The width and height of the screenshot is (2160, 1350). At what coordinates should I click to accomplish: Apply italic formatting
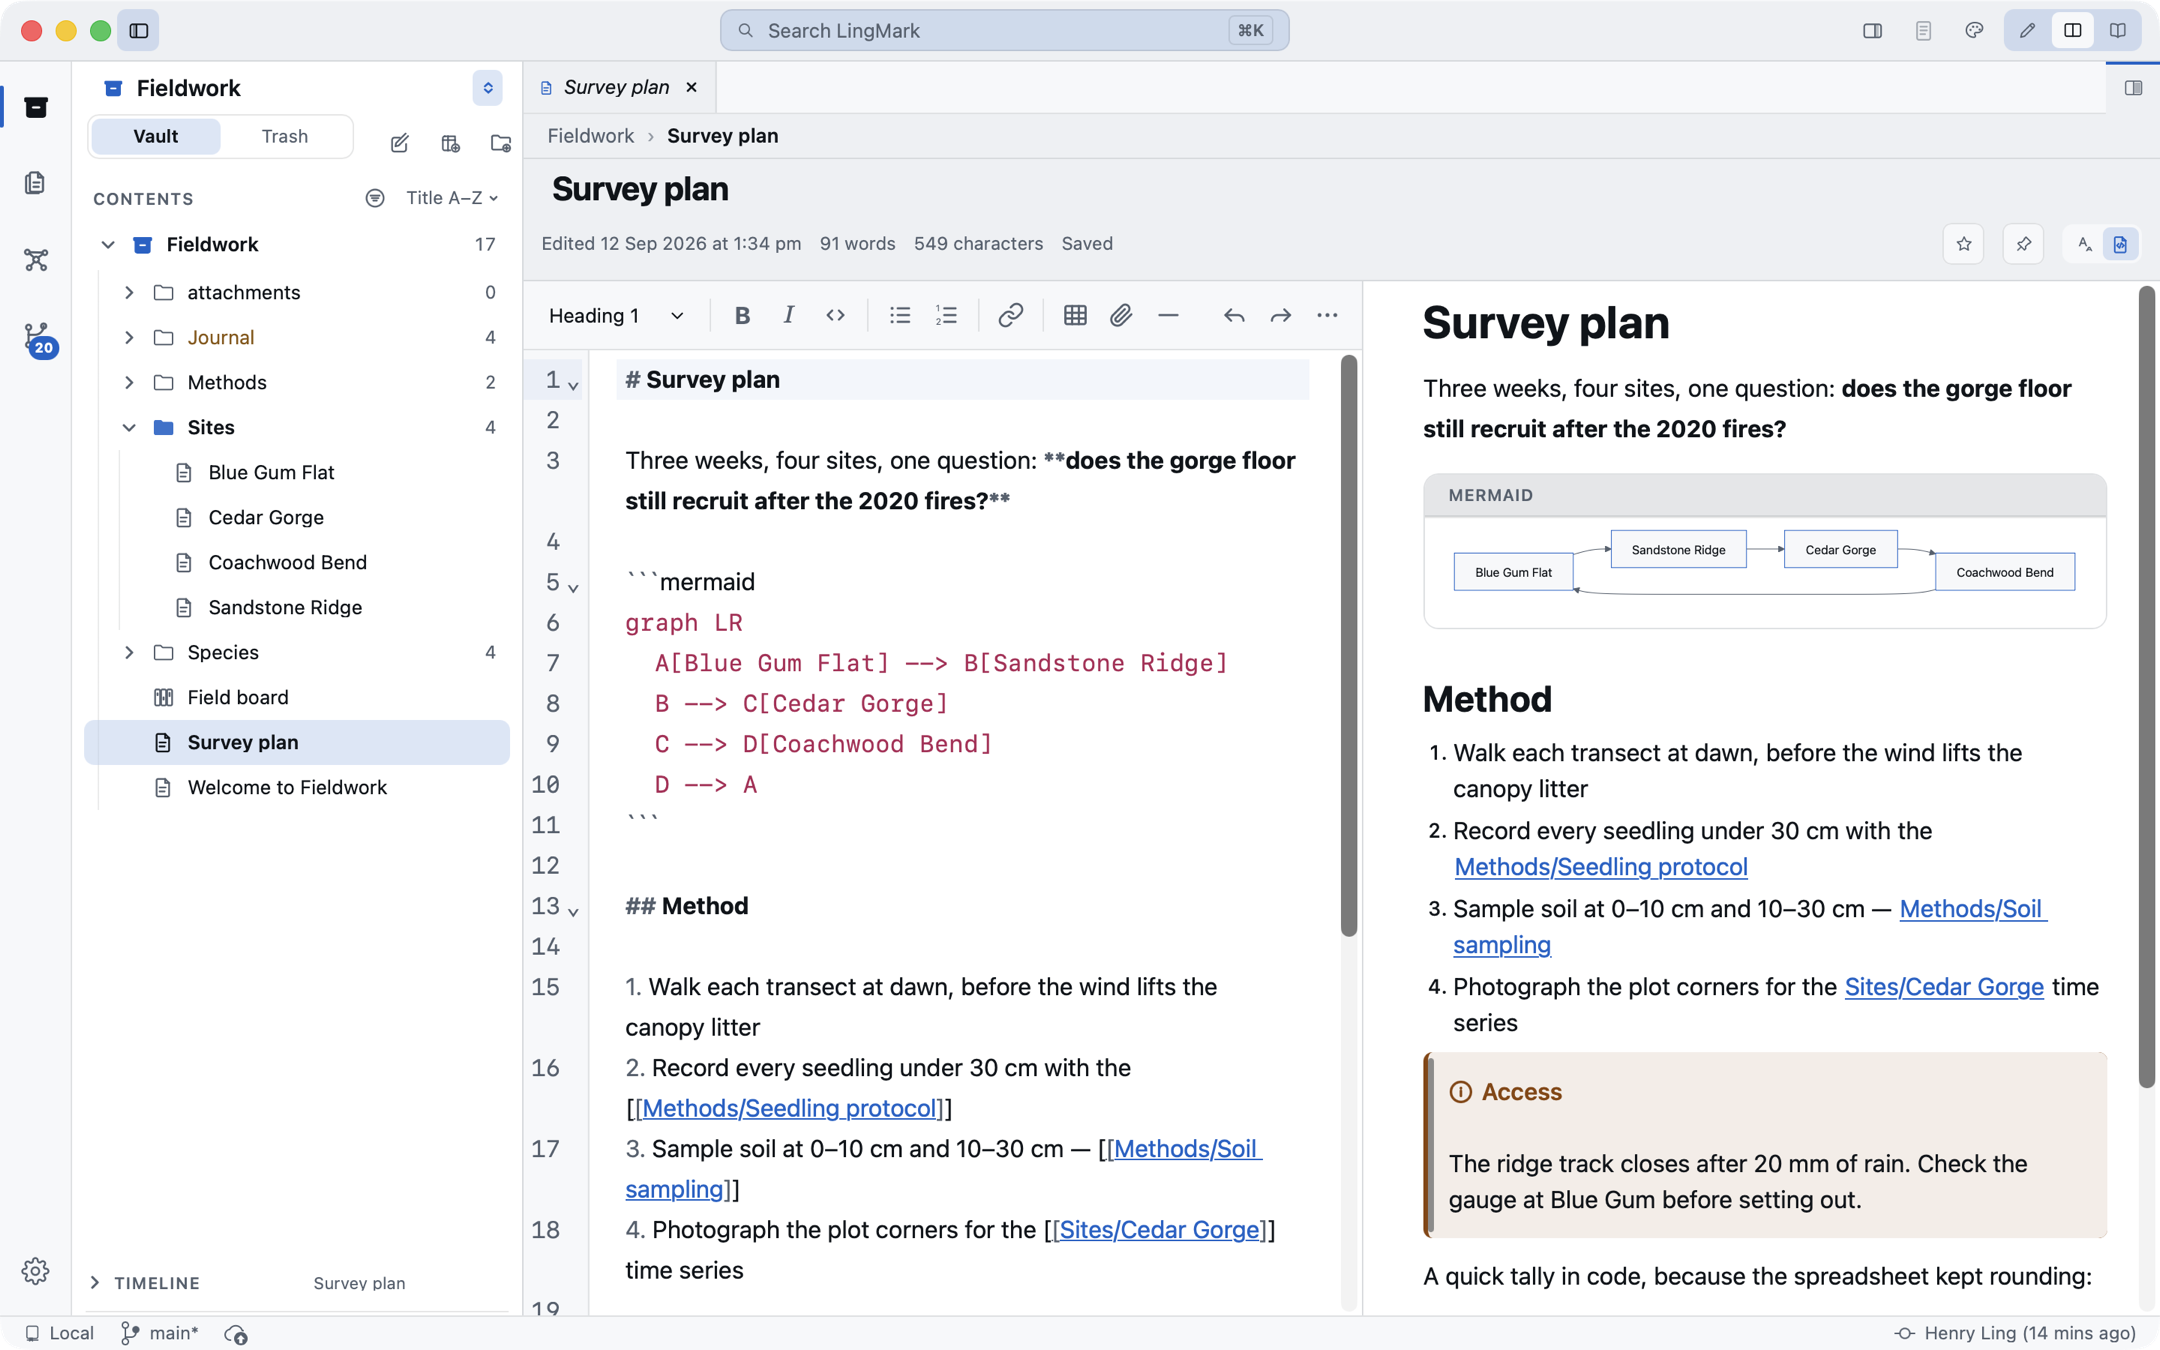788,316
